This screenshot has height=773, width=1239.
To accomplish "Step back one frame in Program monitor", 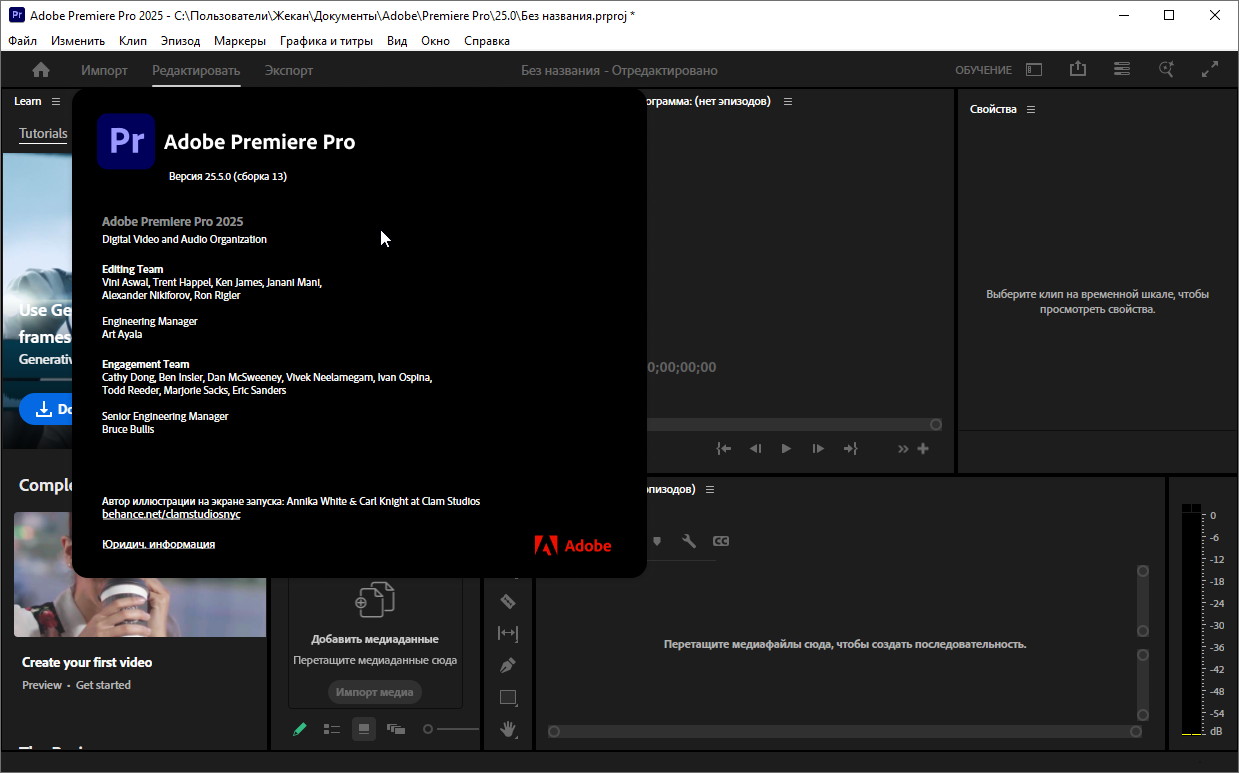I will [756, 449].
